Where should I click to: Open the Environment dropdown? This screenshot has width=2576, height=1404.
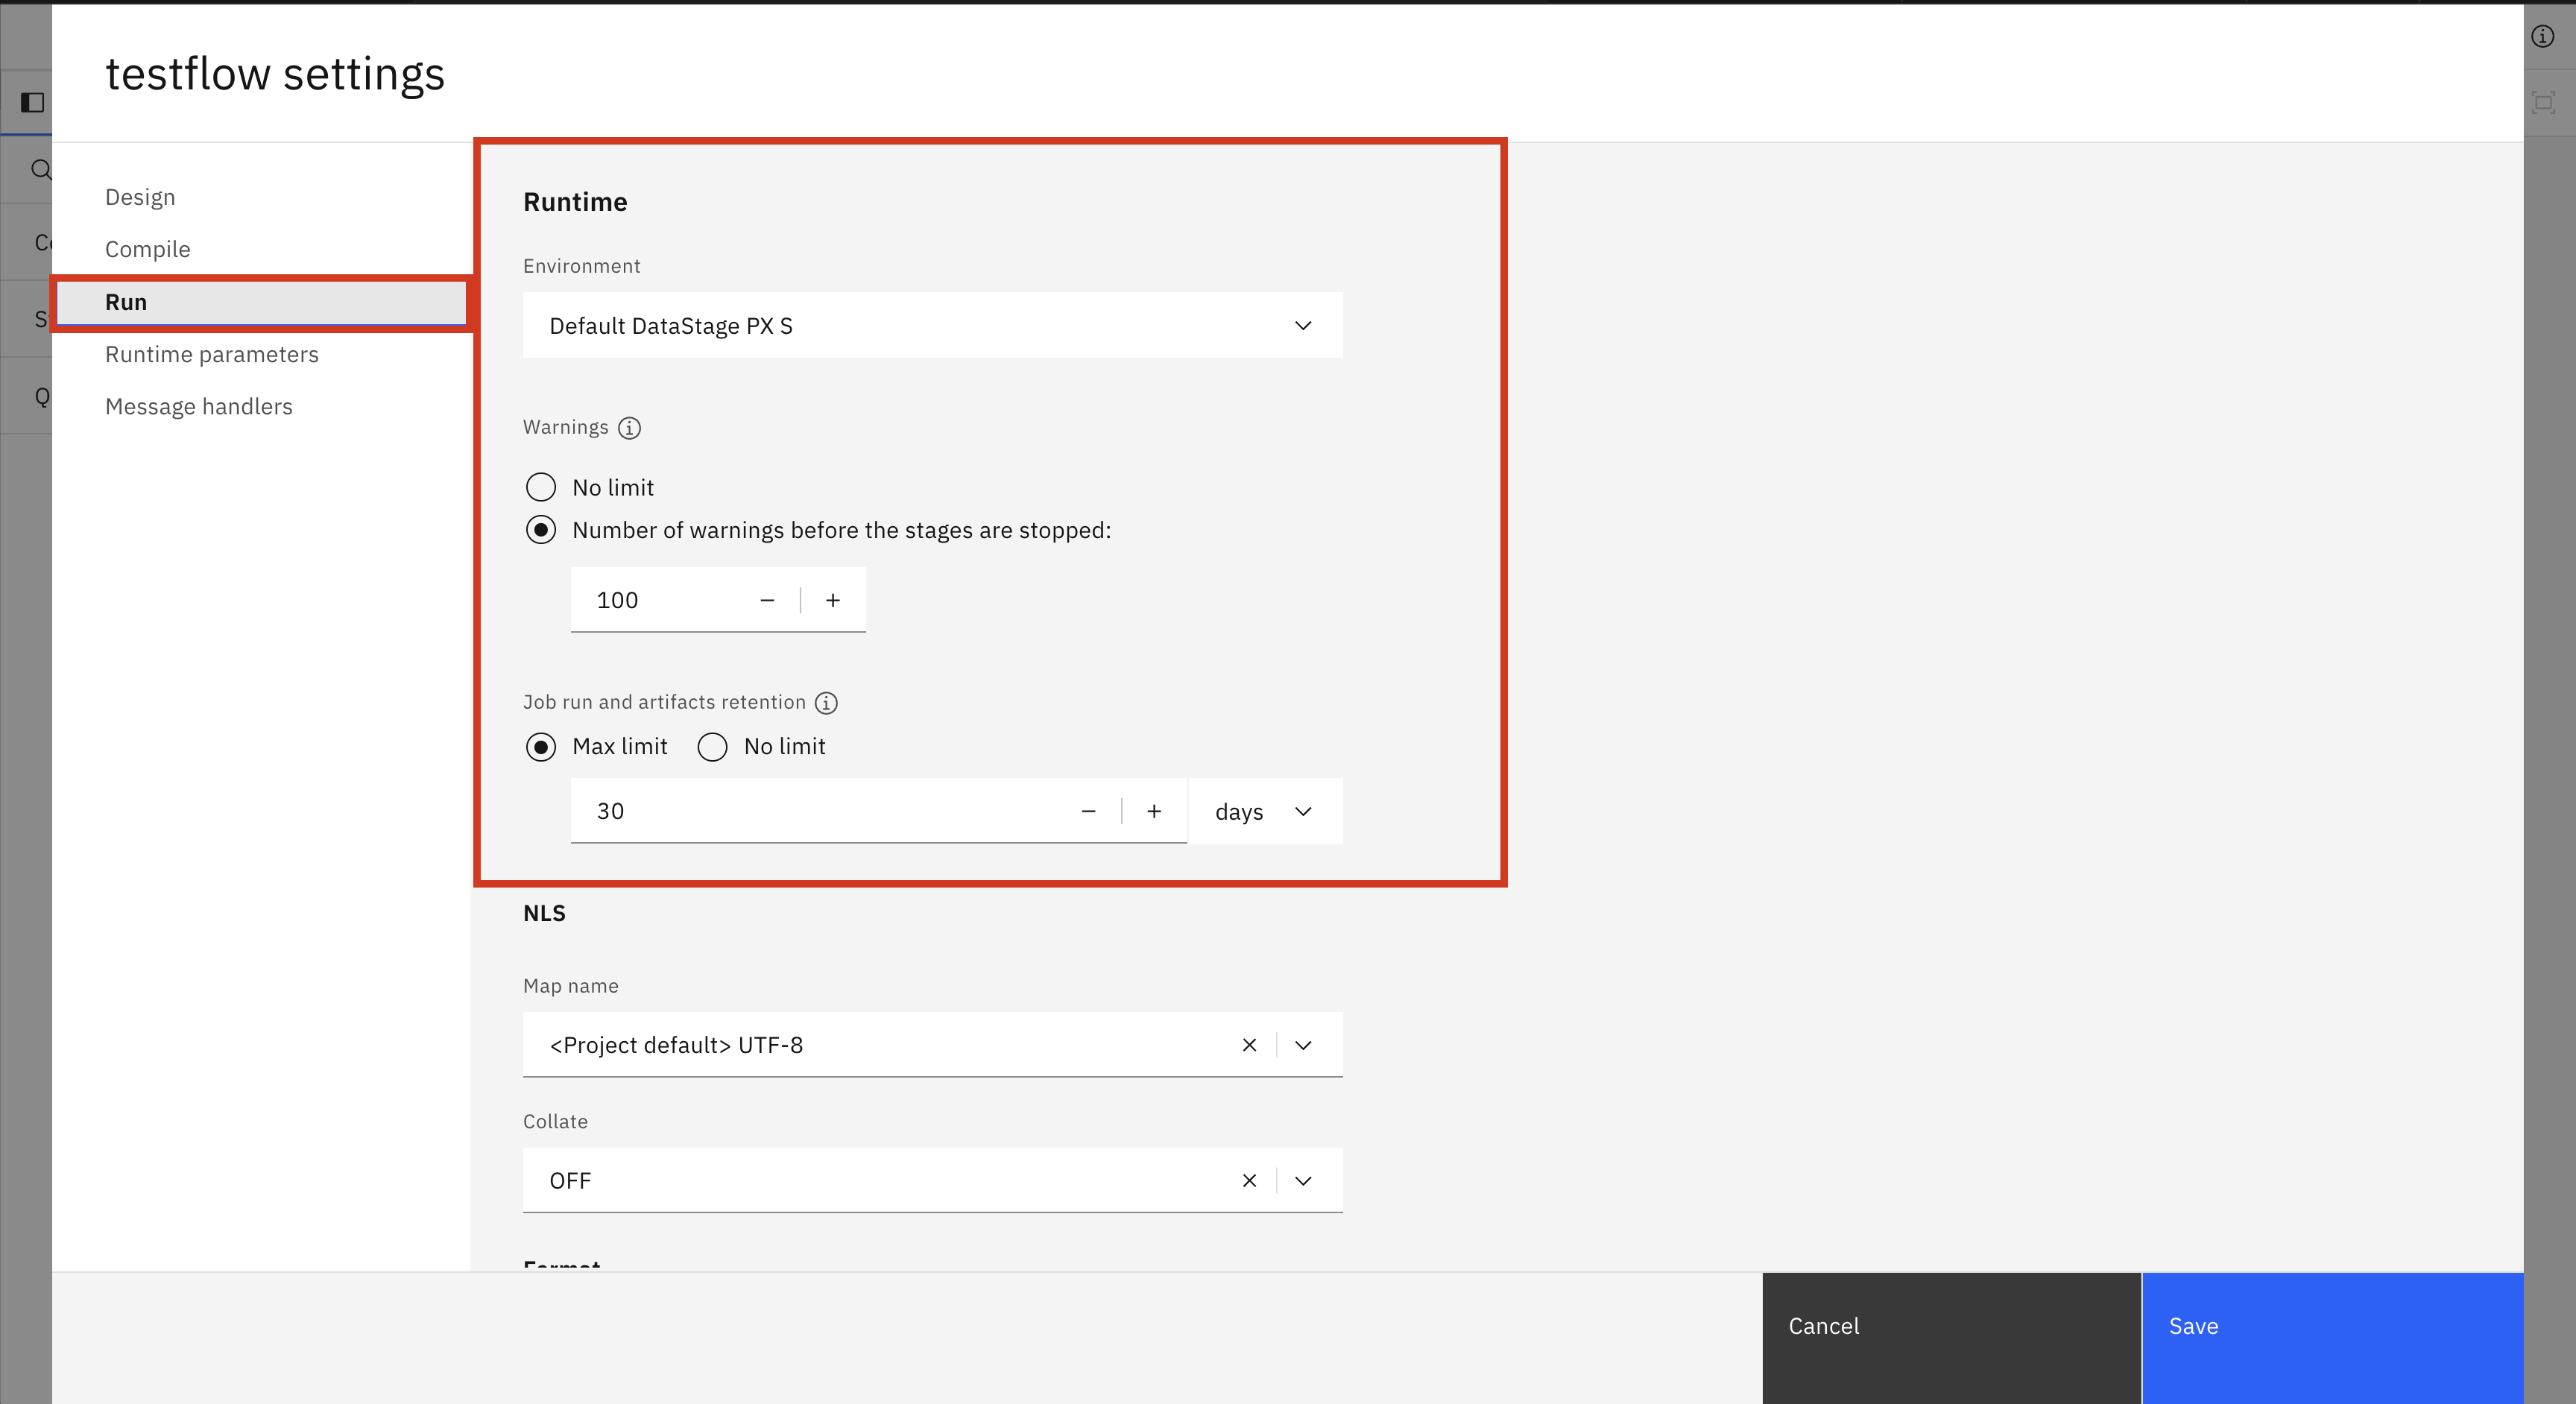point(932,325)
